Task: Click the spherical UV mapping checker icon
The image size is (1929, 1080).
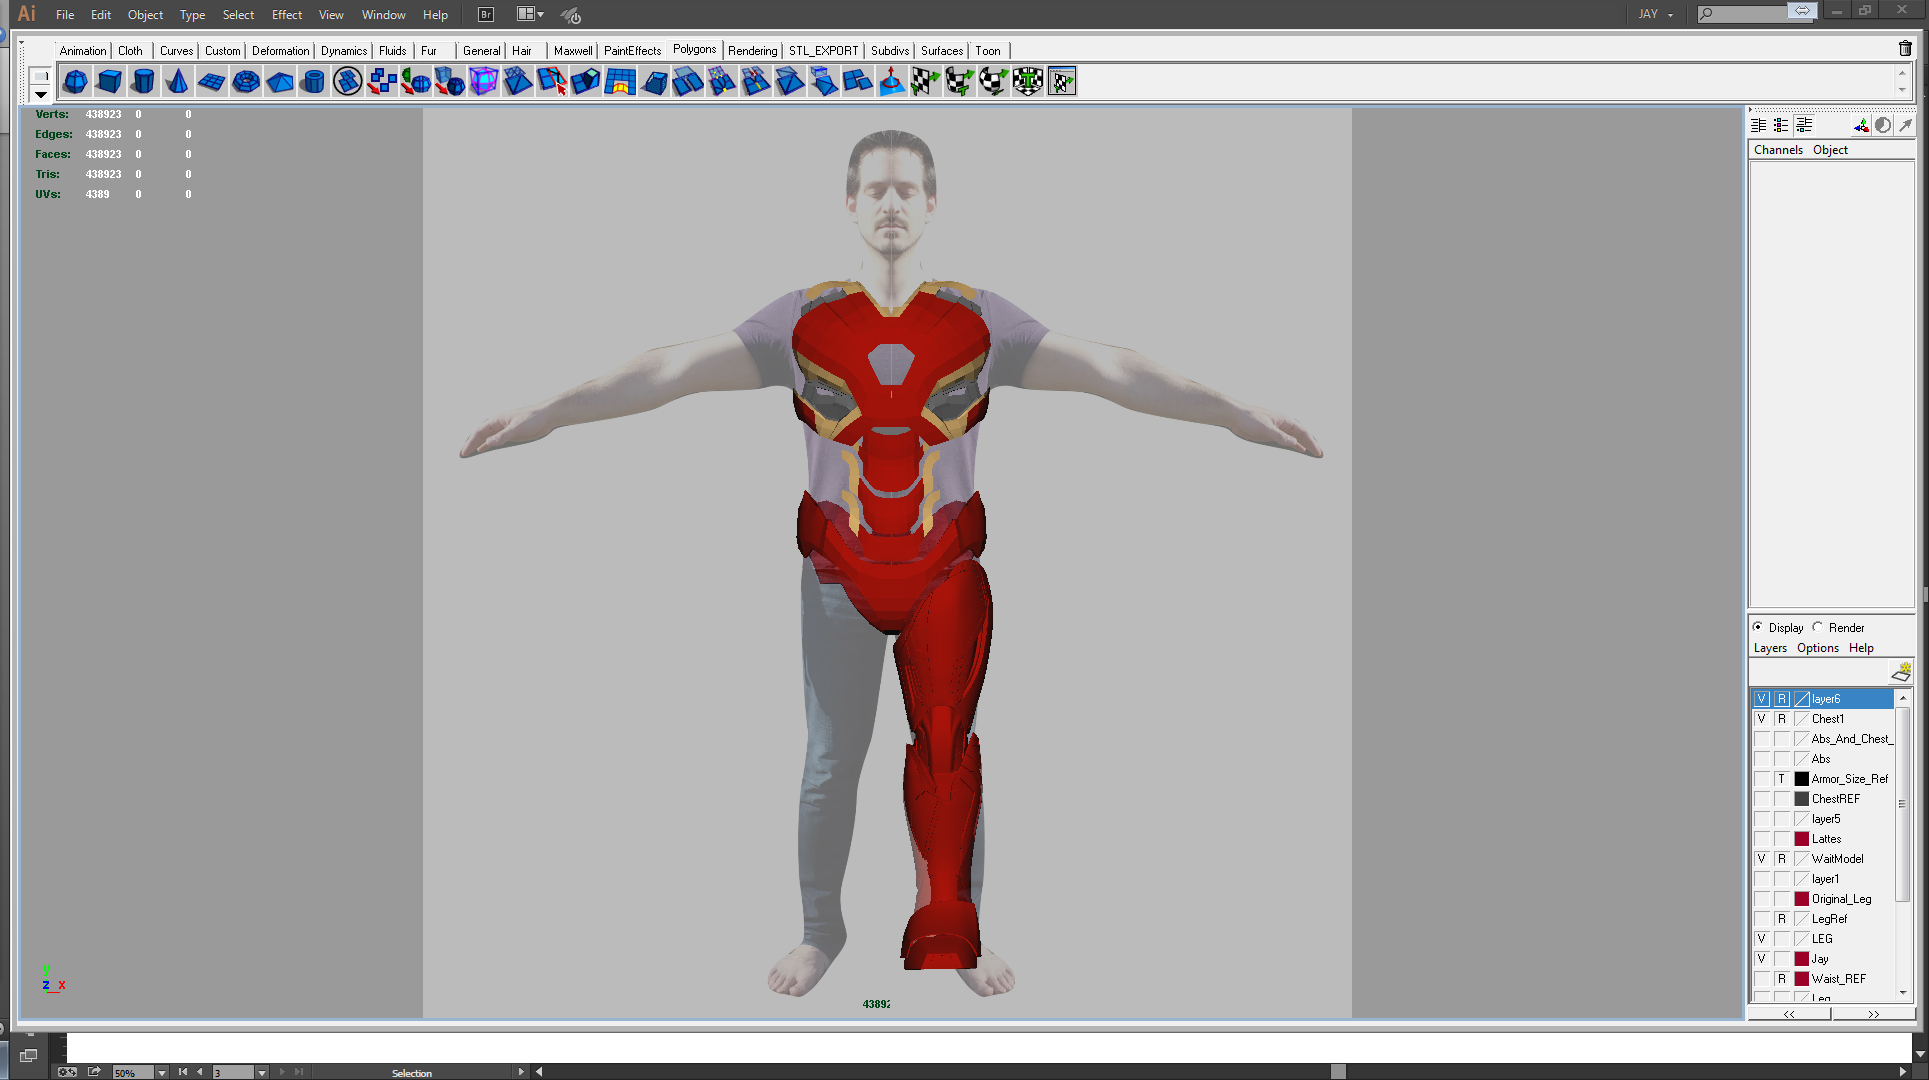Action: pos(993,81)
